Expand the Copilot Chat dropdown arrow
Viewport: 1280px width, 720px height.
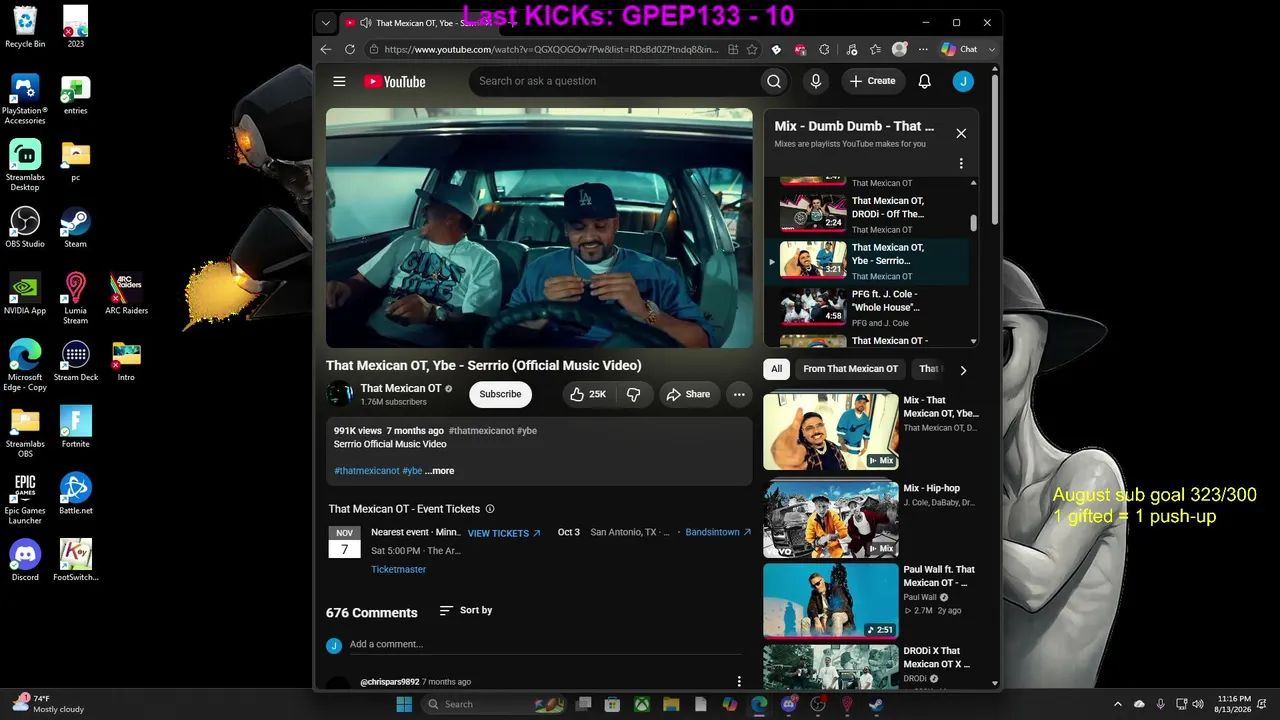tap(992, 49)
